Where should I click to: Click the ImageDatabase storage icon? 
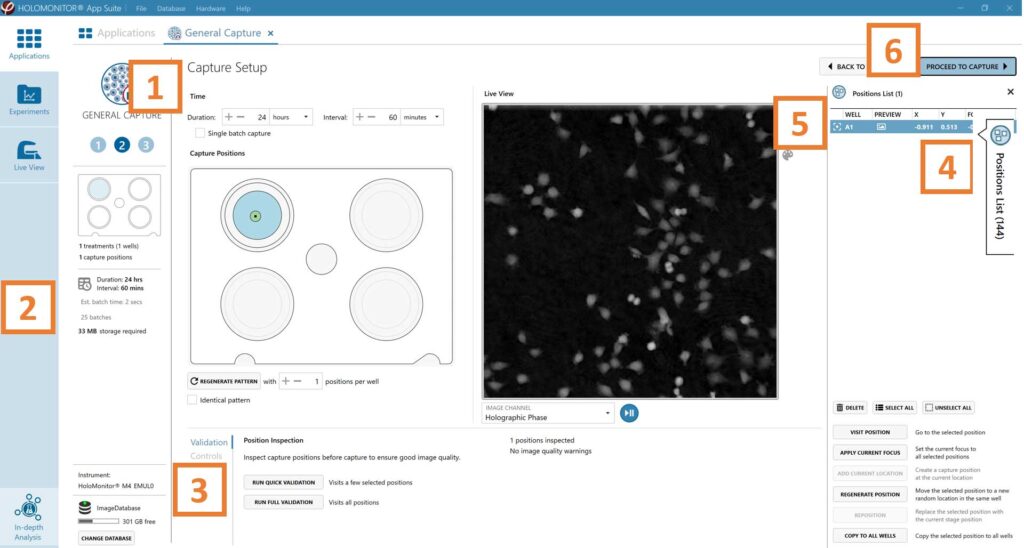pos(85,508)
